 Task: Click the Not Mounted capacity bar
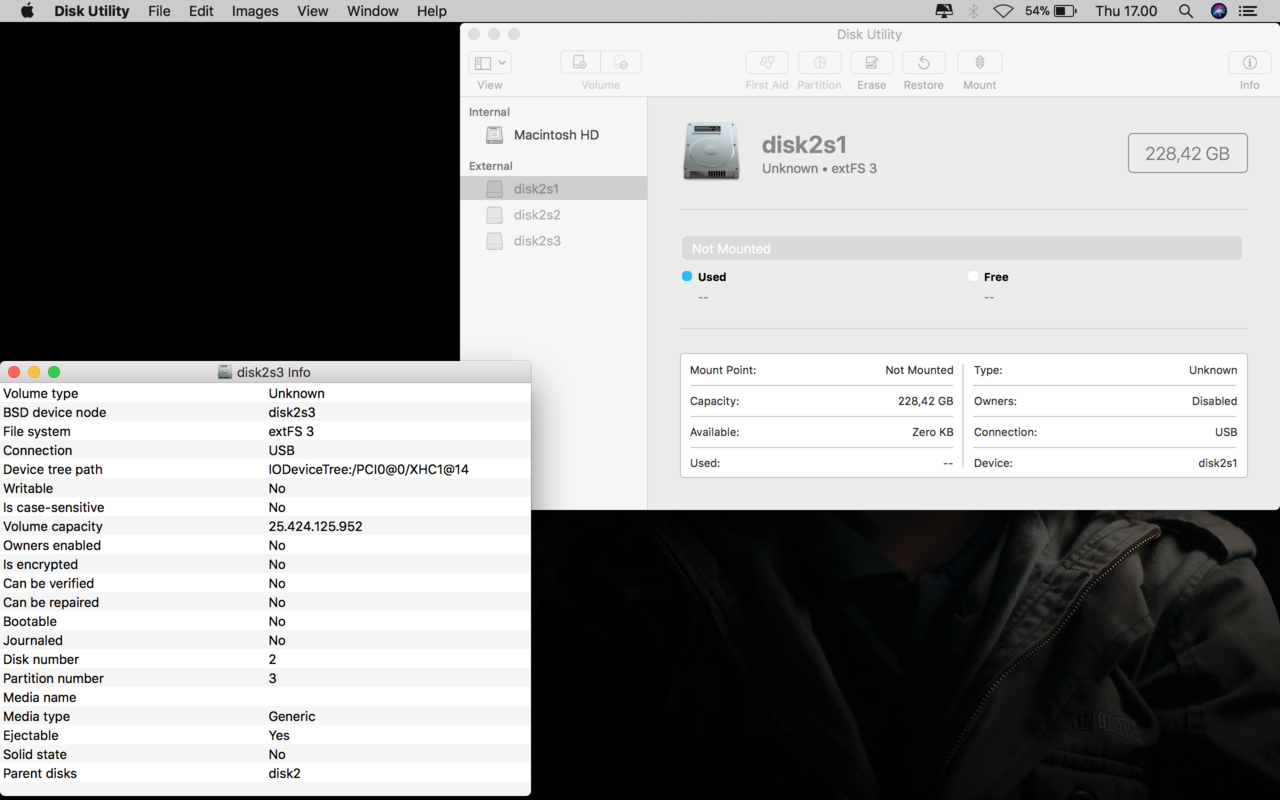click(962, 247)
